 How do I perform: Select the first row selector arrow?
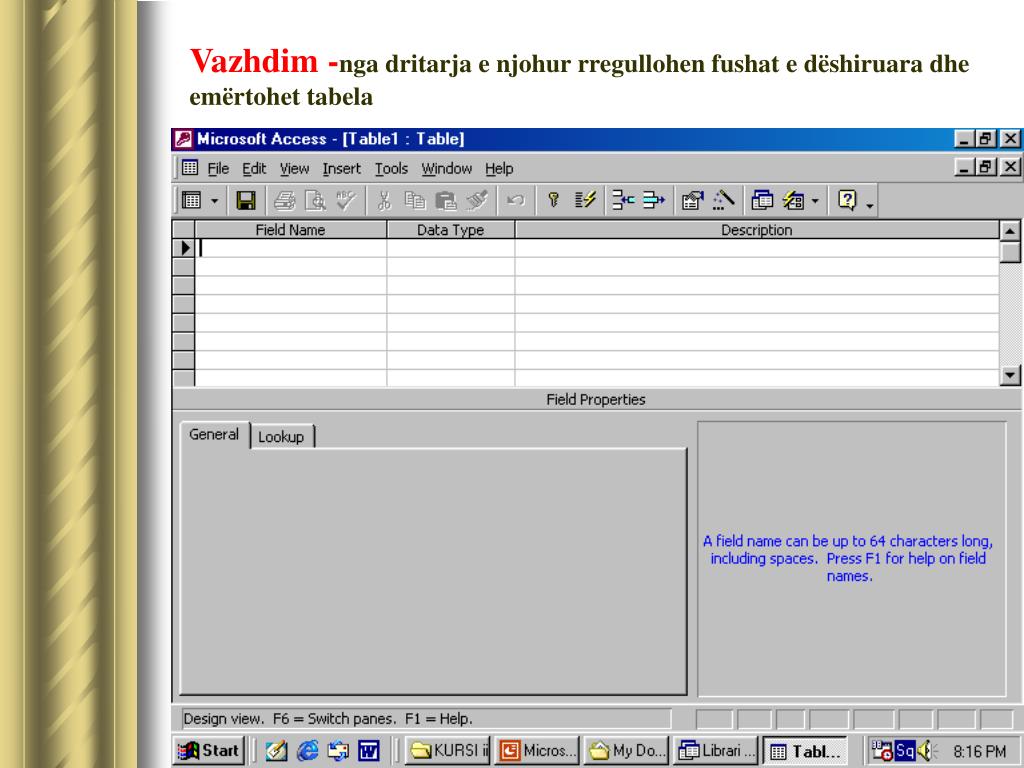pos(184,248)
